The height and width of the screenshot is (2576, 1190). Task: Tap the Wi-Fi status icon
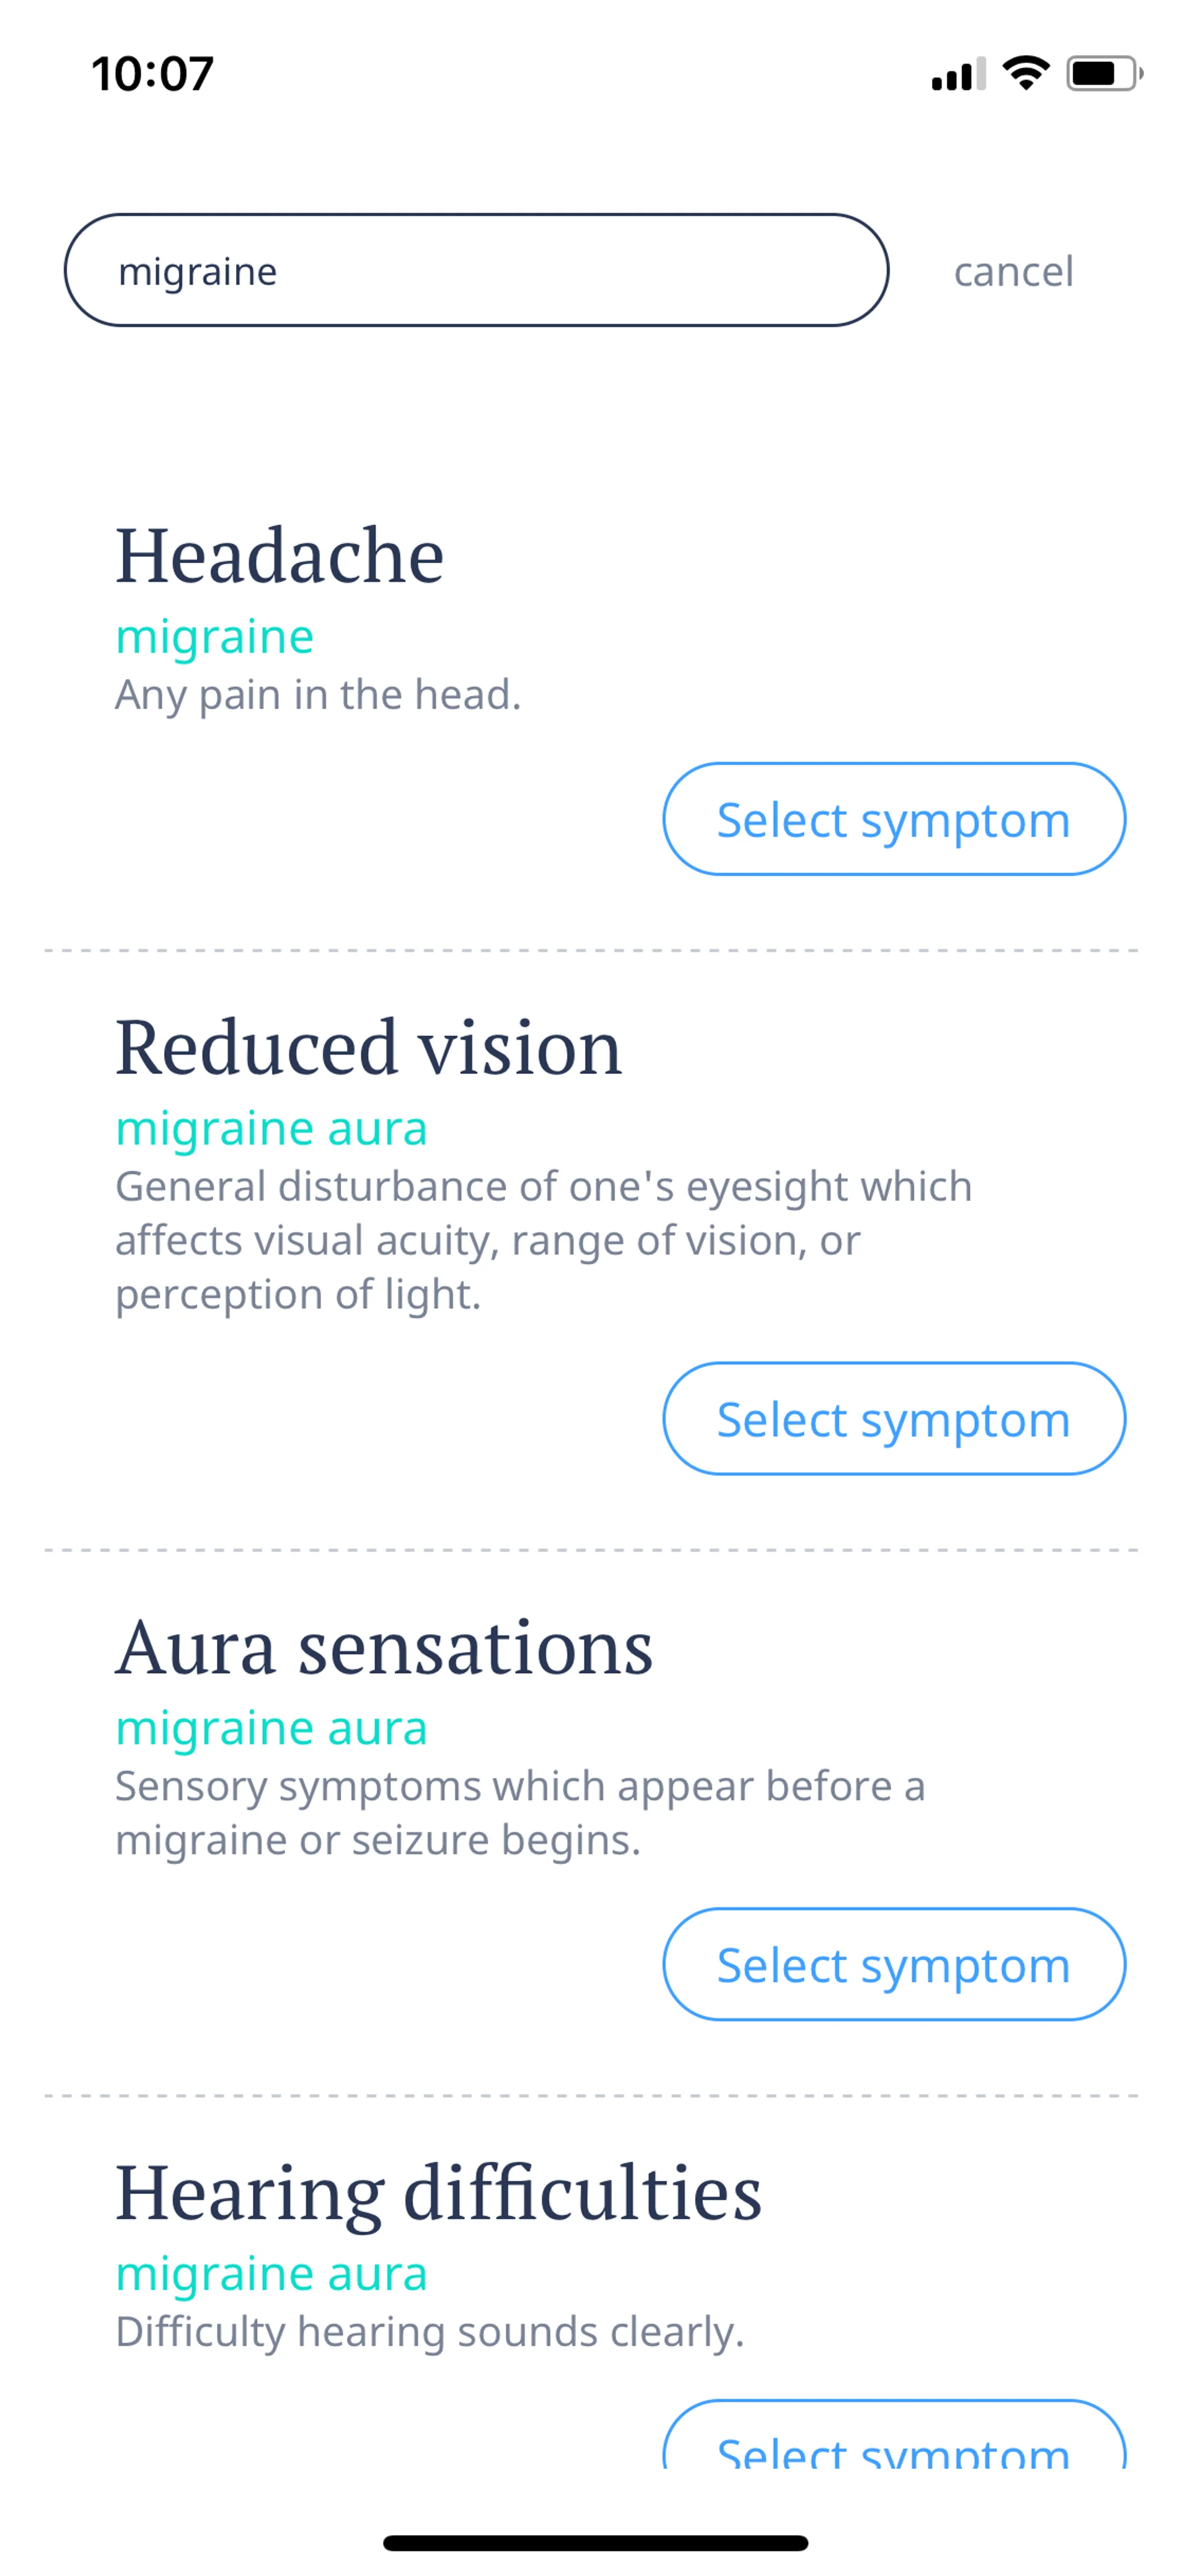pos(1026,73)
